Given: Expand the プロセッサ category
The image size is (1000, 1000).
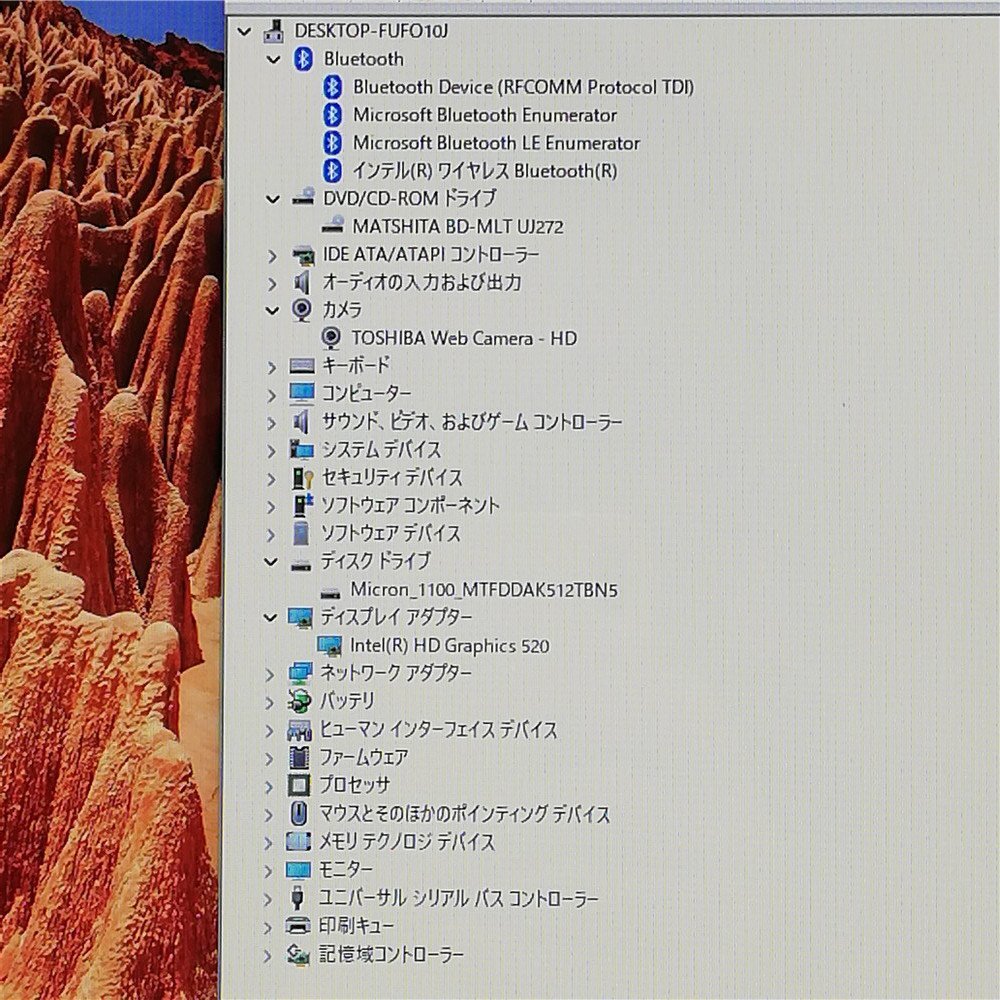Looking at the screenshot, I should 269,787.
